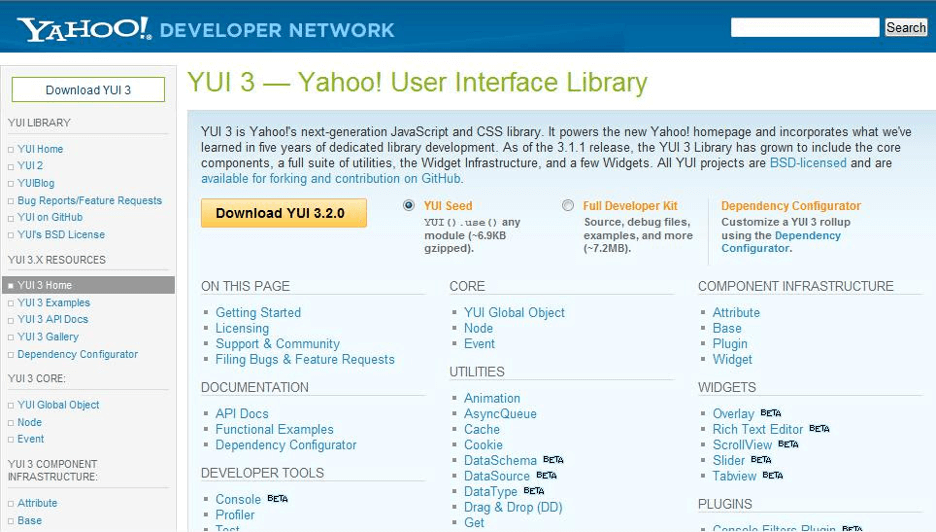The height and width of the screenshot is (532, 936).
Task: Click the search text field in header
Action: (805, 27)
